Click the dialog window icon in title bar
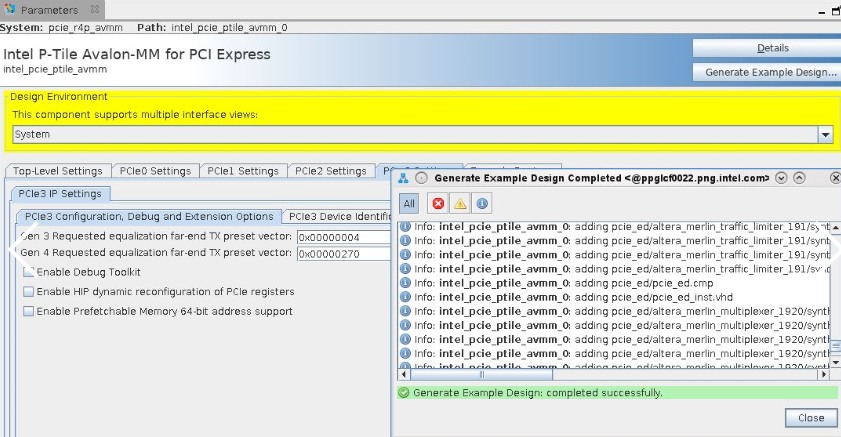Screen dimensions: 841x437 pyautogui.click(x=403, y=178)
